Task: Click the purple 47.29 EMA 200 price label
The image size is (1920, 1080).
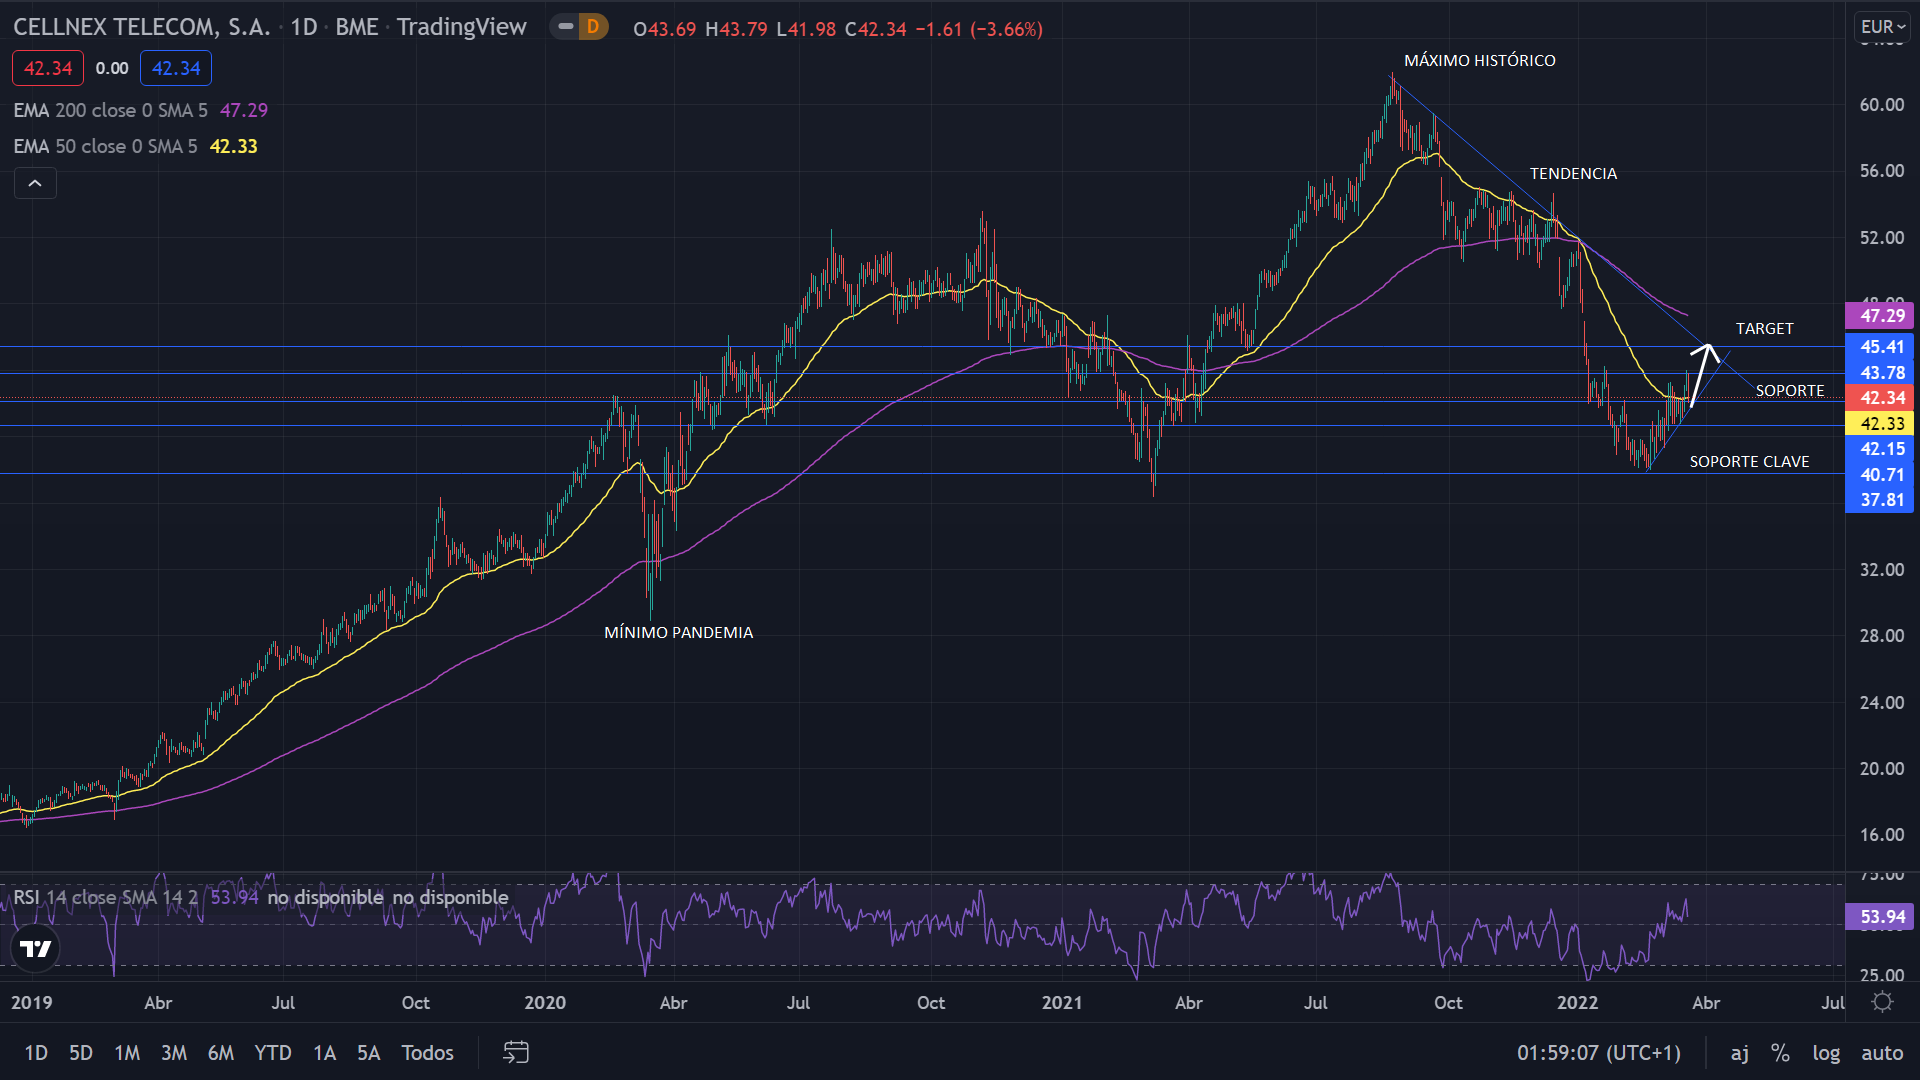Action: click(x=1880, y=316)
